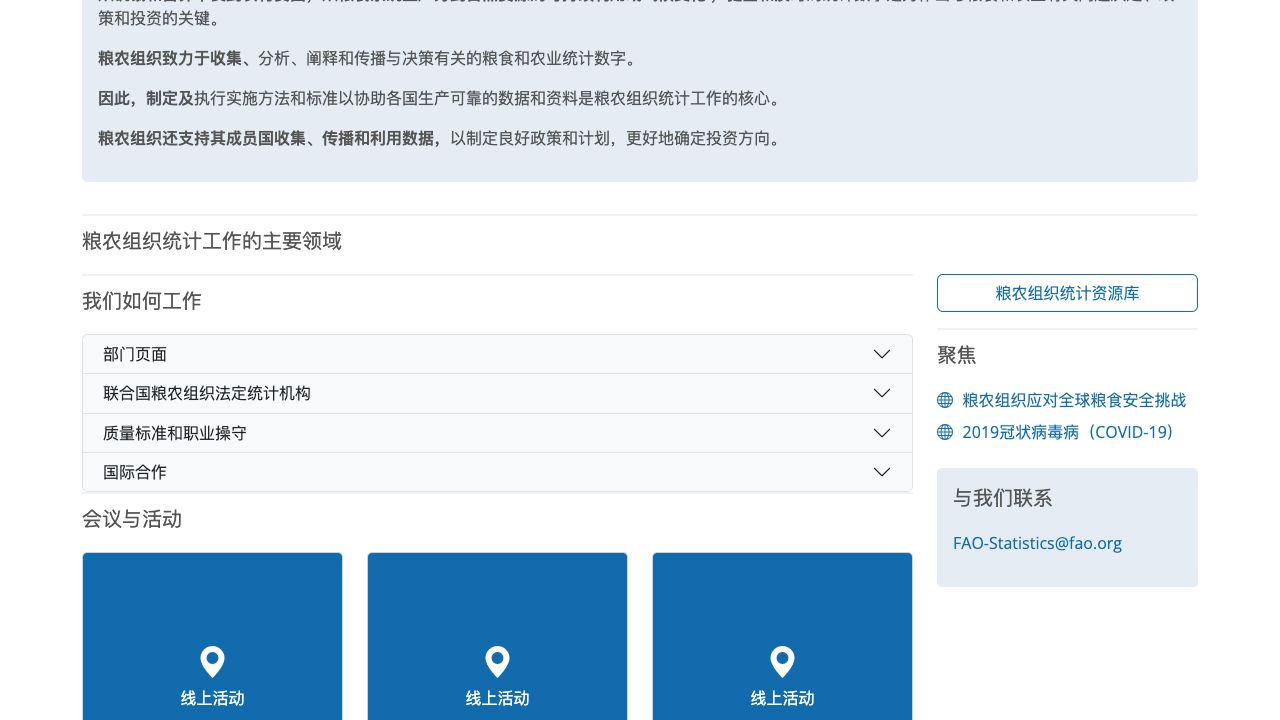This screenshot has height=720, width=1280.
Task: Expand 质量标准和职业操守 chevron arrow
Action: tap(881, 433)
